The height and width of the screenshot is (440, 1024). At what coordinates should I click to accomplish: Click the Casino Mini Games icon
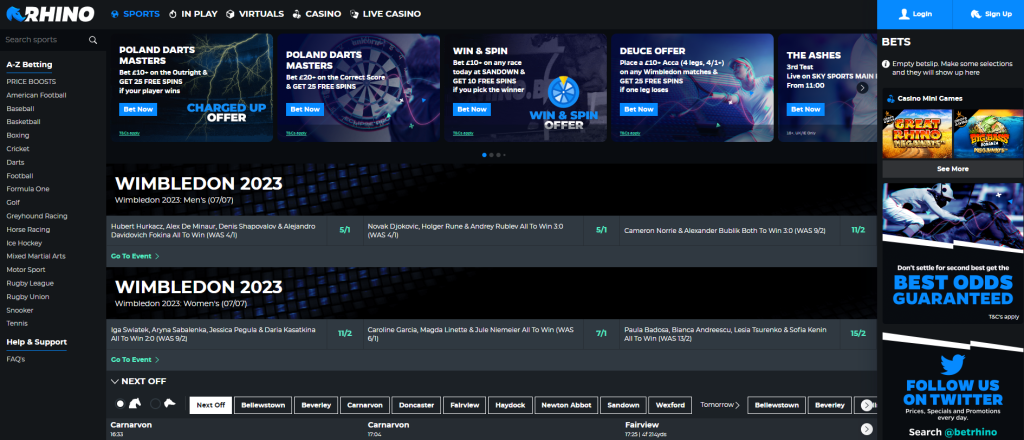(x=891, y=99)
